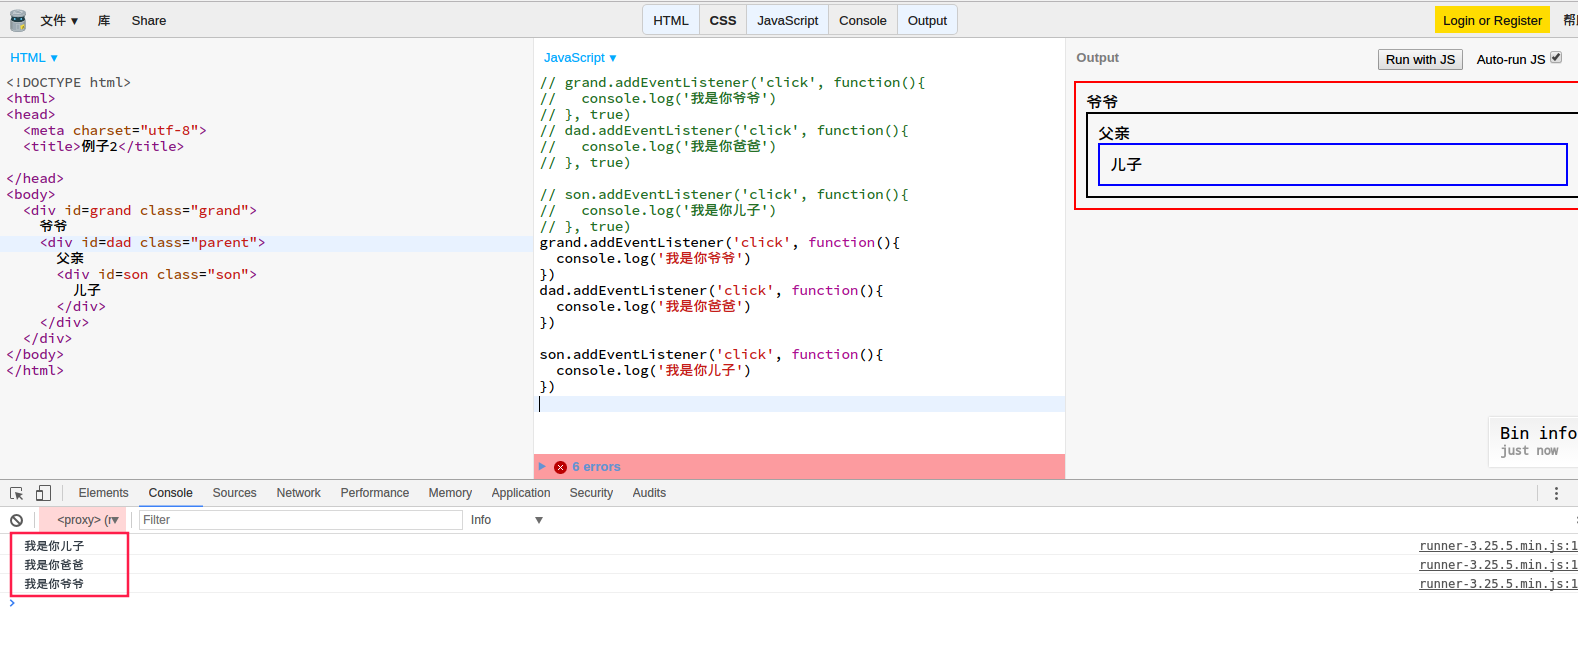Switch to the Elements DevTools tab

coord(104,493)
